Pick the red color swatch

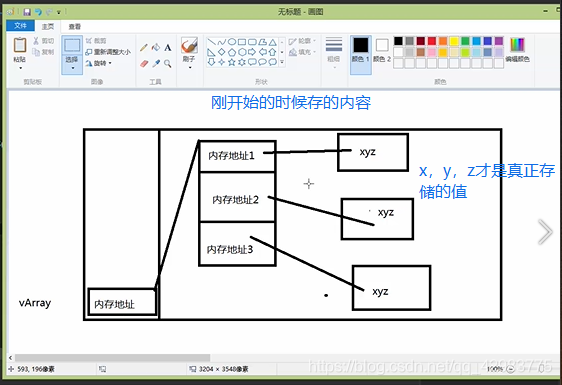point(432,41)
